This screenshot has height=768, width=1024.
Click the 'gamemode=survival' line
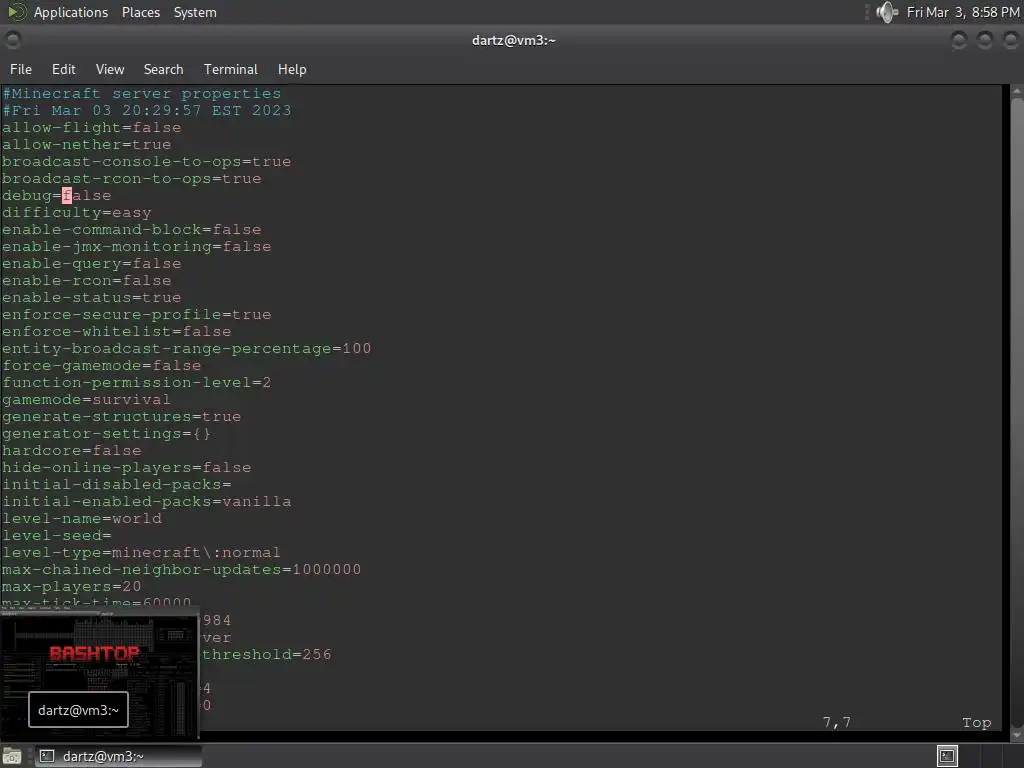[x=86, y=399]
